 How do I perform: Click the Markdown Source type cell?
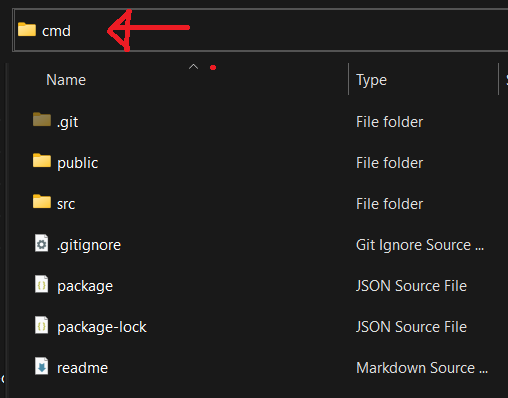[x=422, y=368]
